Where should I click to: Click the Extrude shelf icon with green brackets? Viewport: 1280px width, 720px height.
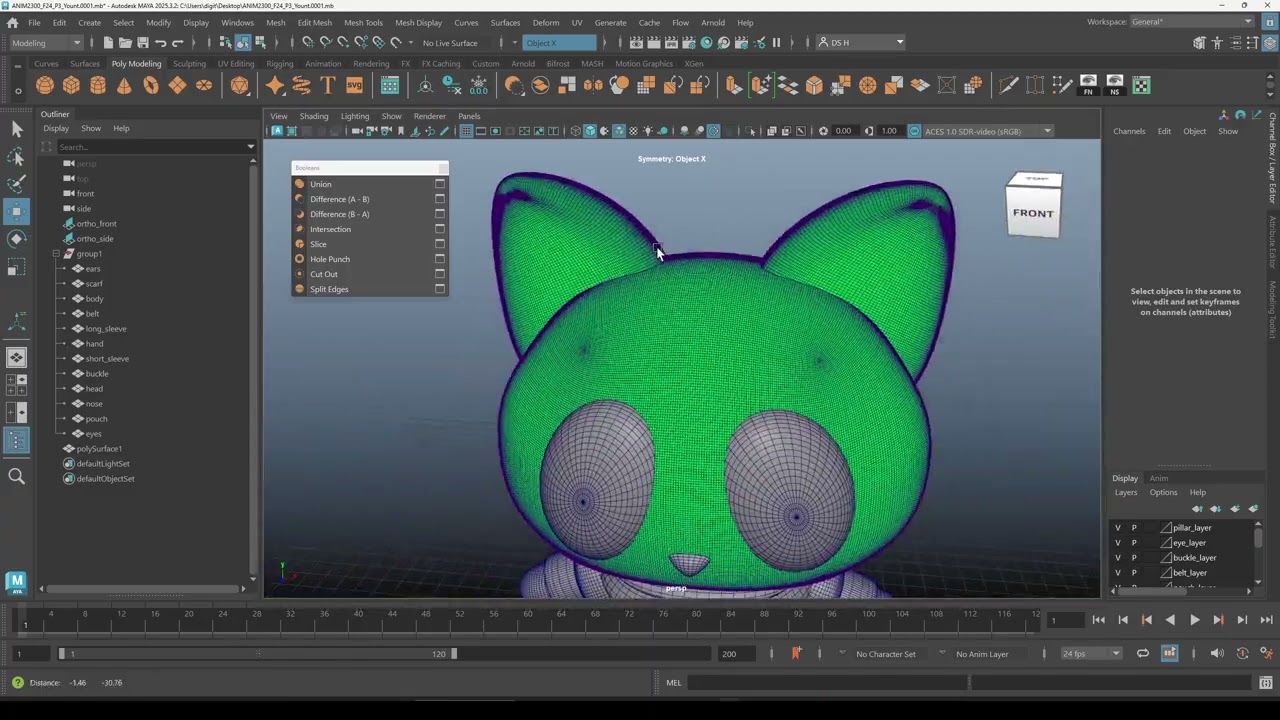[x=760, y=86]
